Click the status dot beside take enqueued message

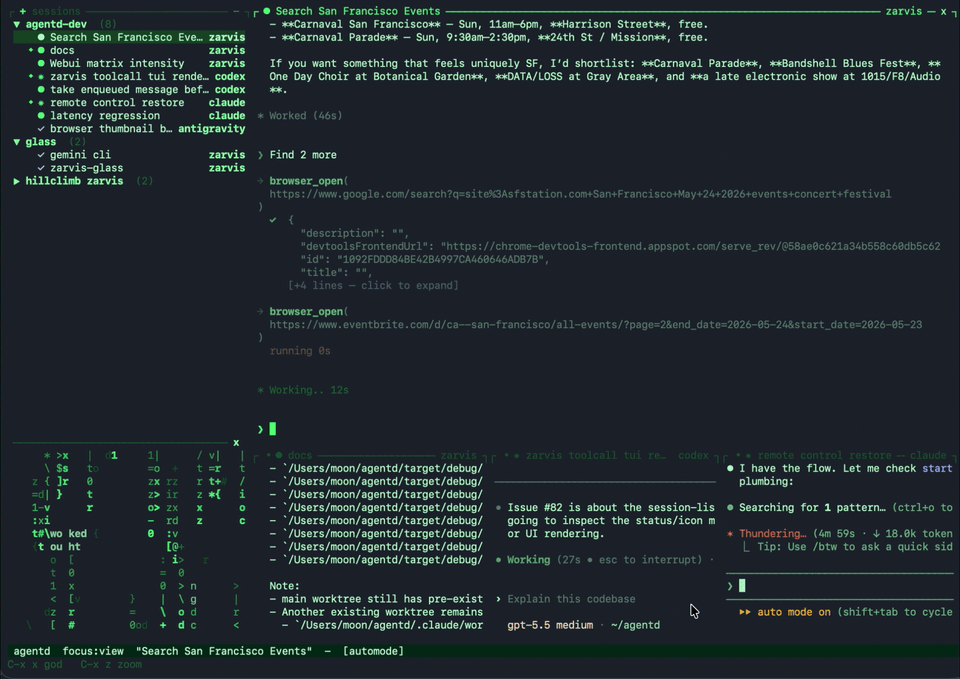pyautogui.click(x=41, y=89)
